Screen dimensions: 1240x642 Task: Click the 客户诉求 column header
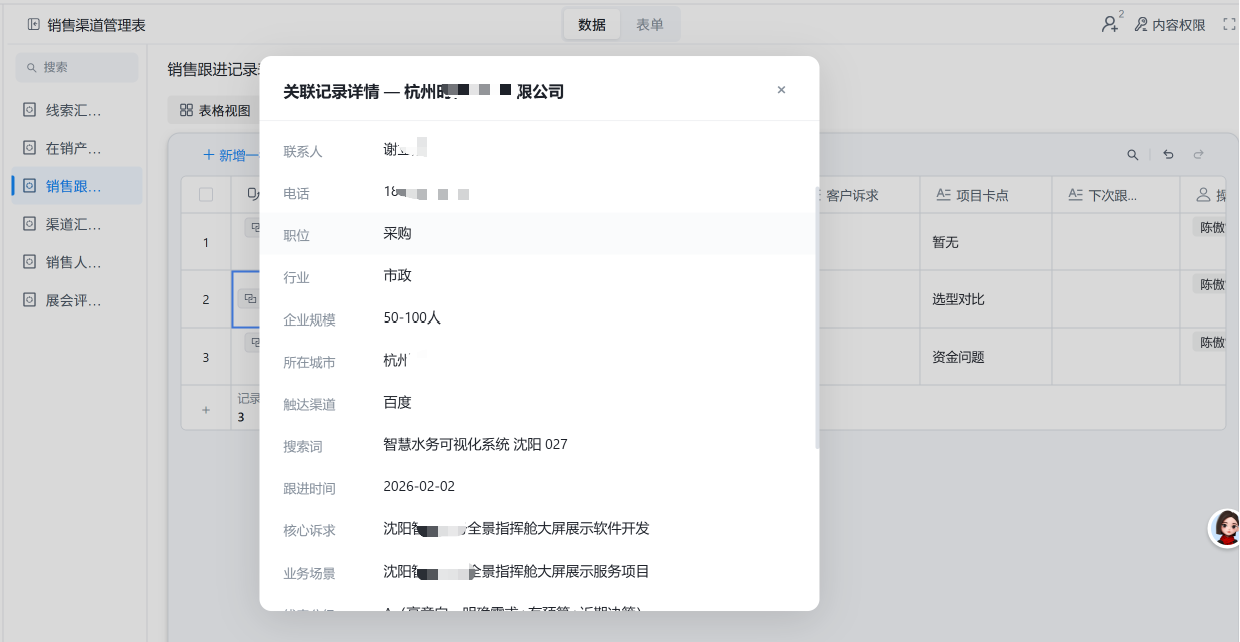point(852,196)
